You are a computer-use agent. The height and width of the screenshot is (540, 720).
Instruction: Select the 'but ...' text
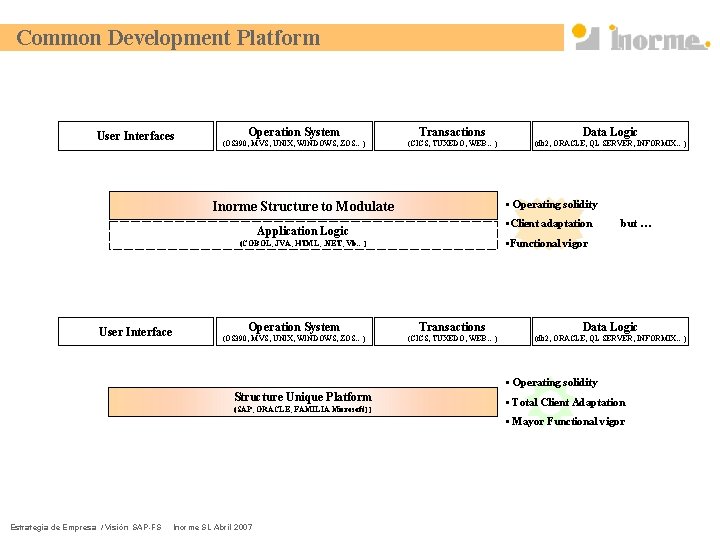636,224
